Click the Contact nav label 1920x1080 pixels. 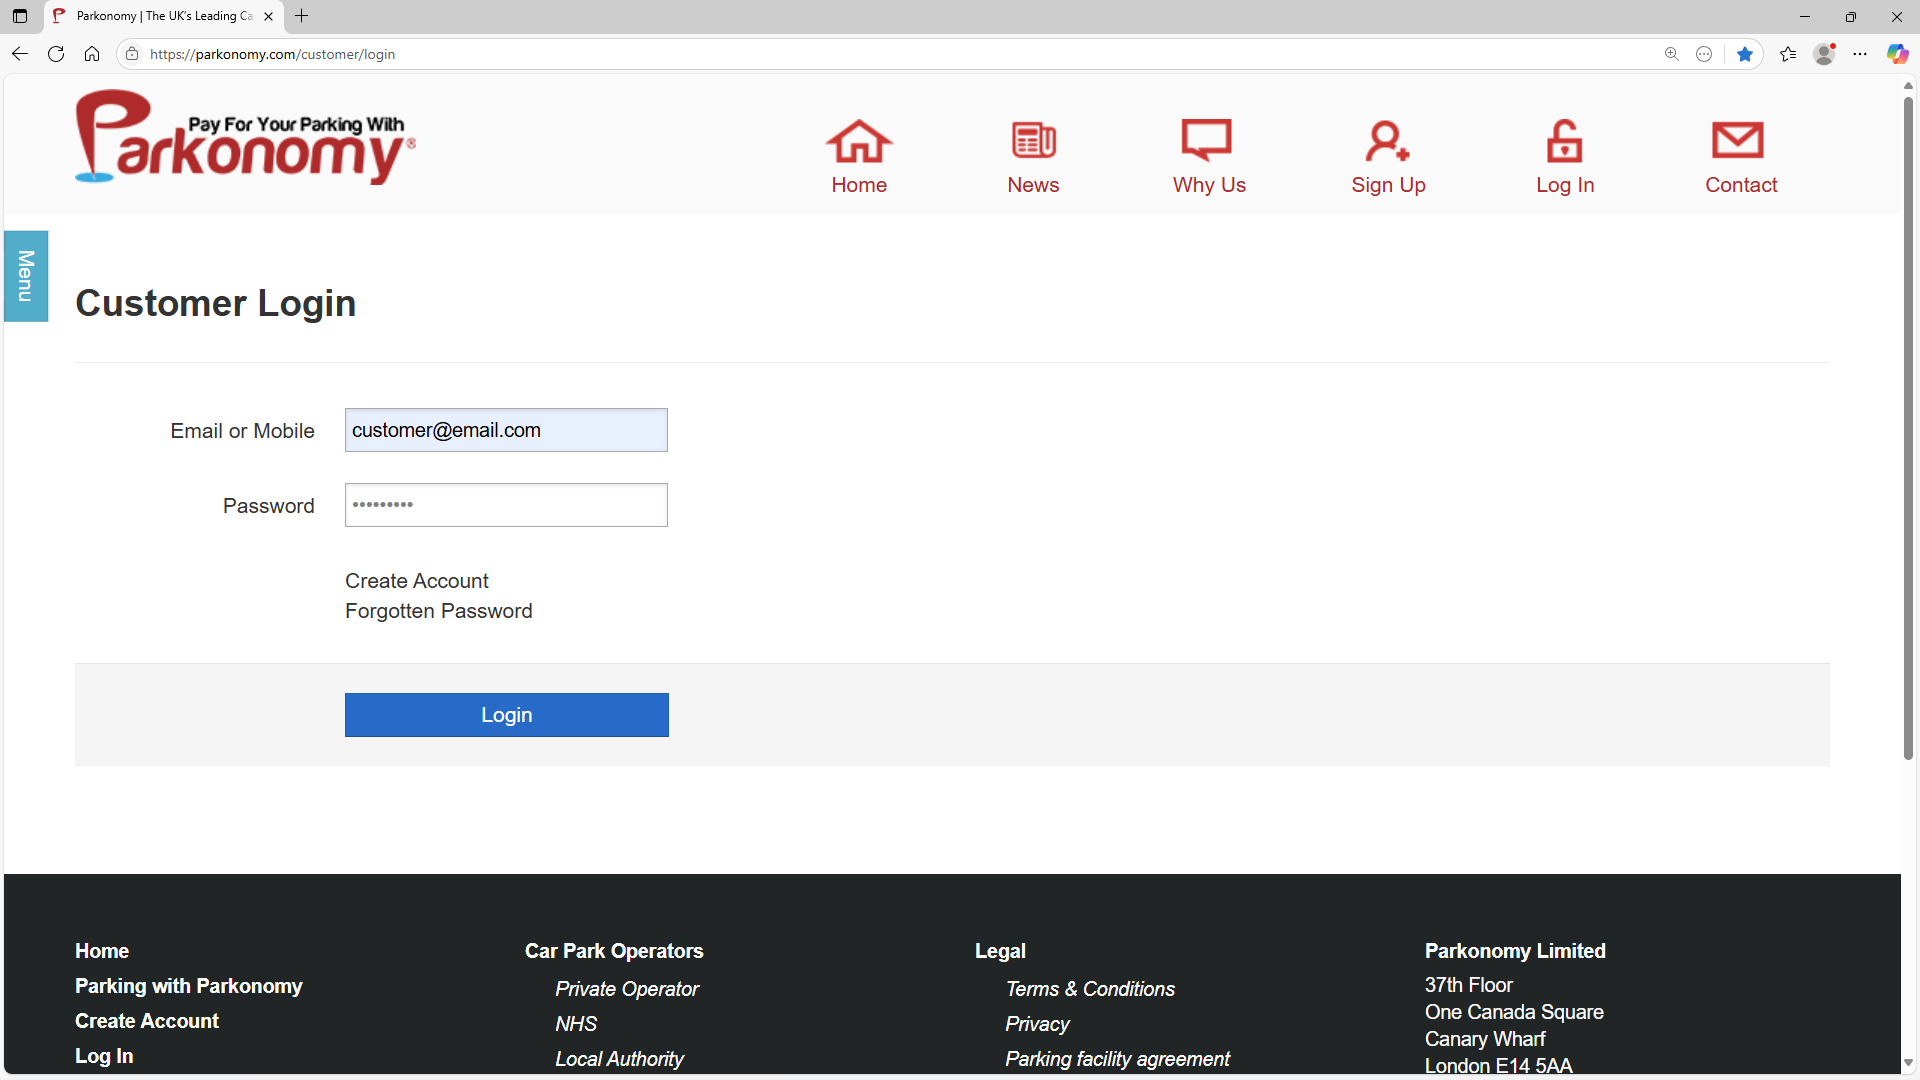click(1741, 185)
